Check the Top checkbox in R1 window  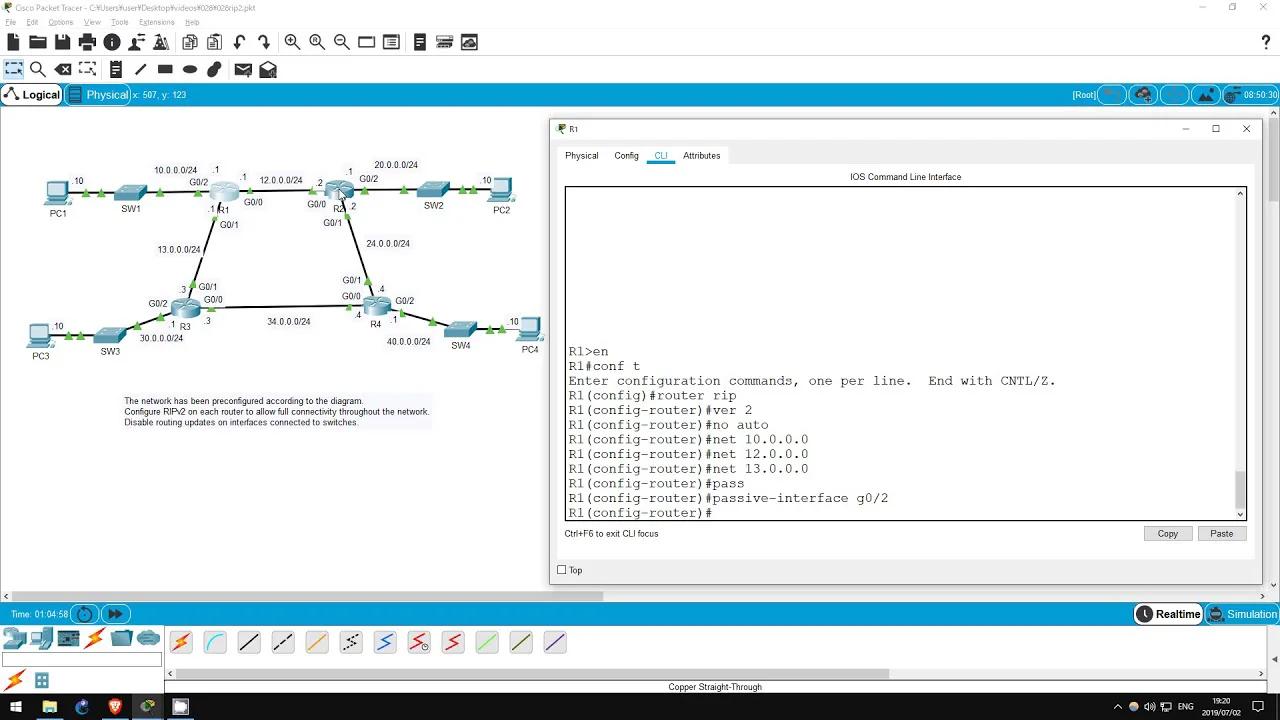[562, 569]
